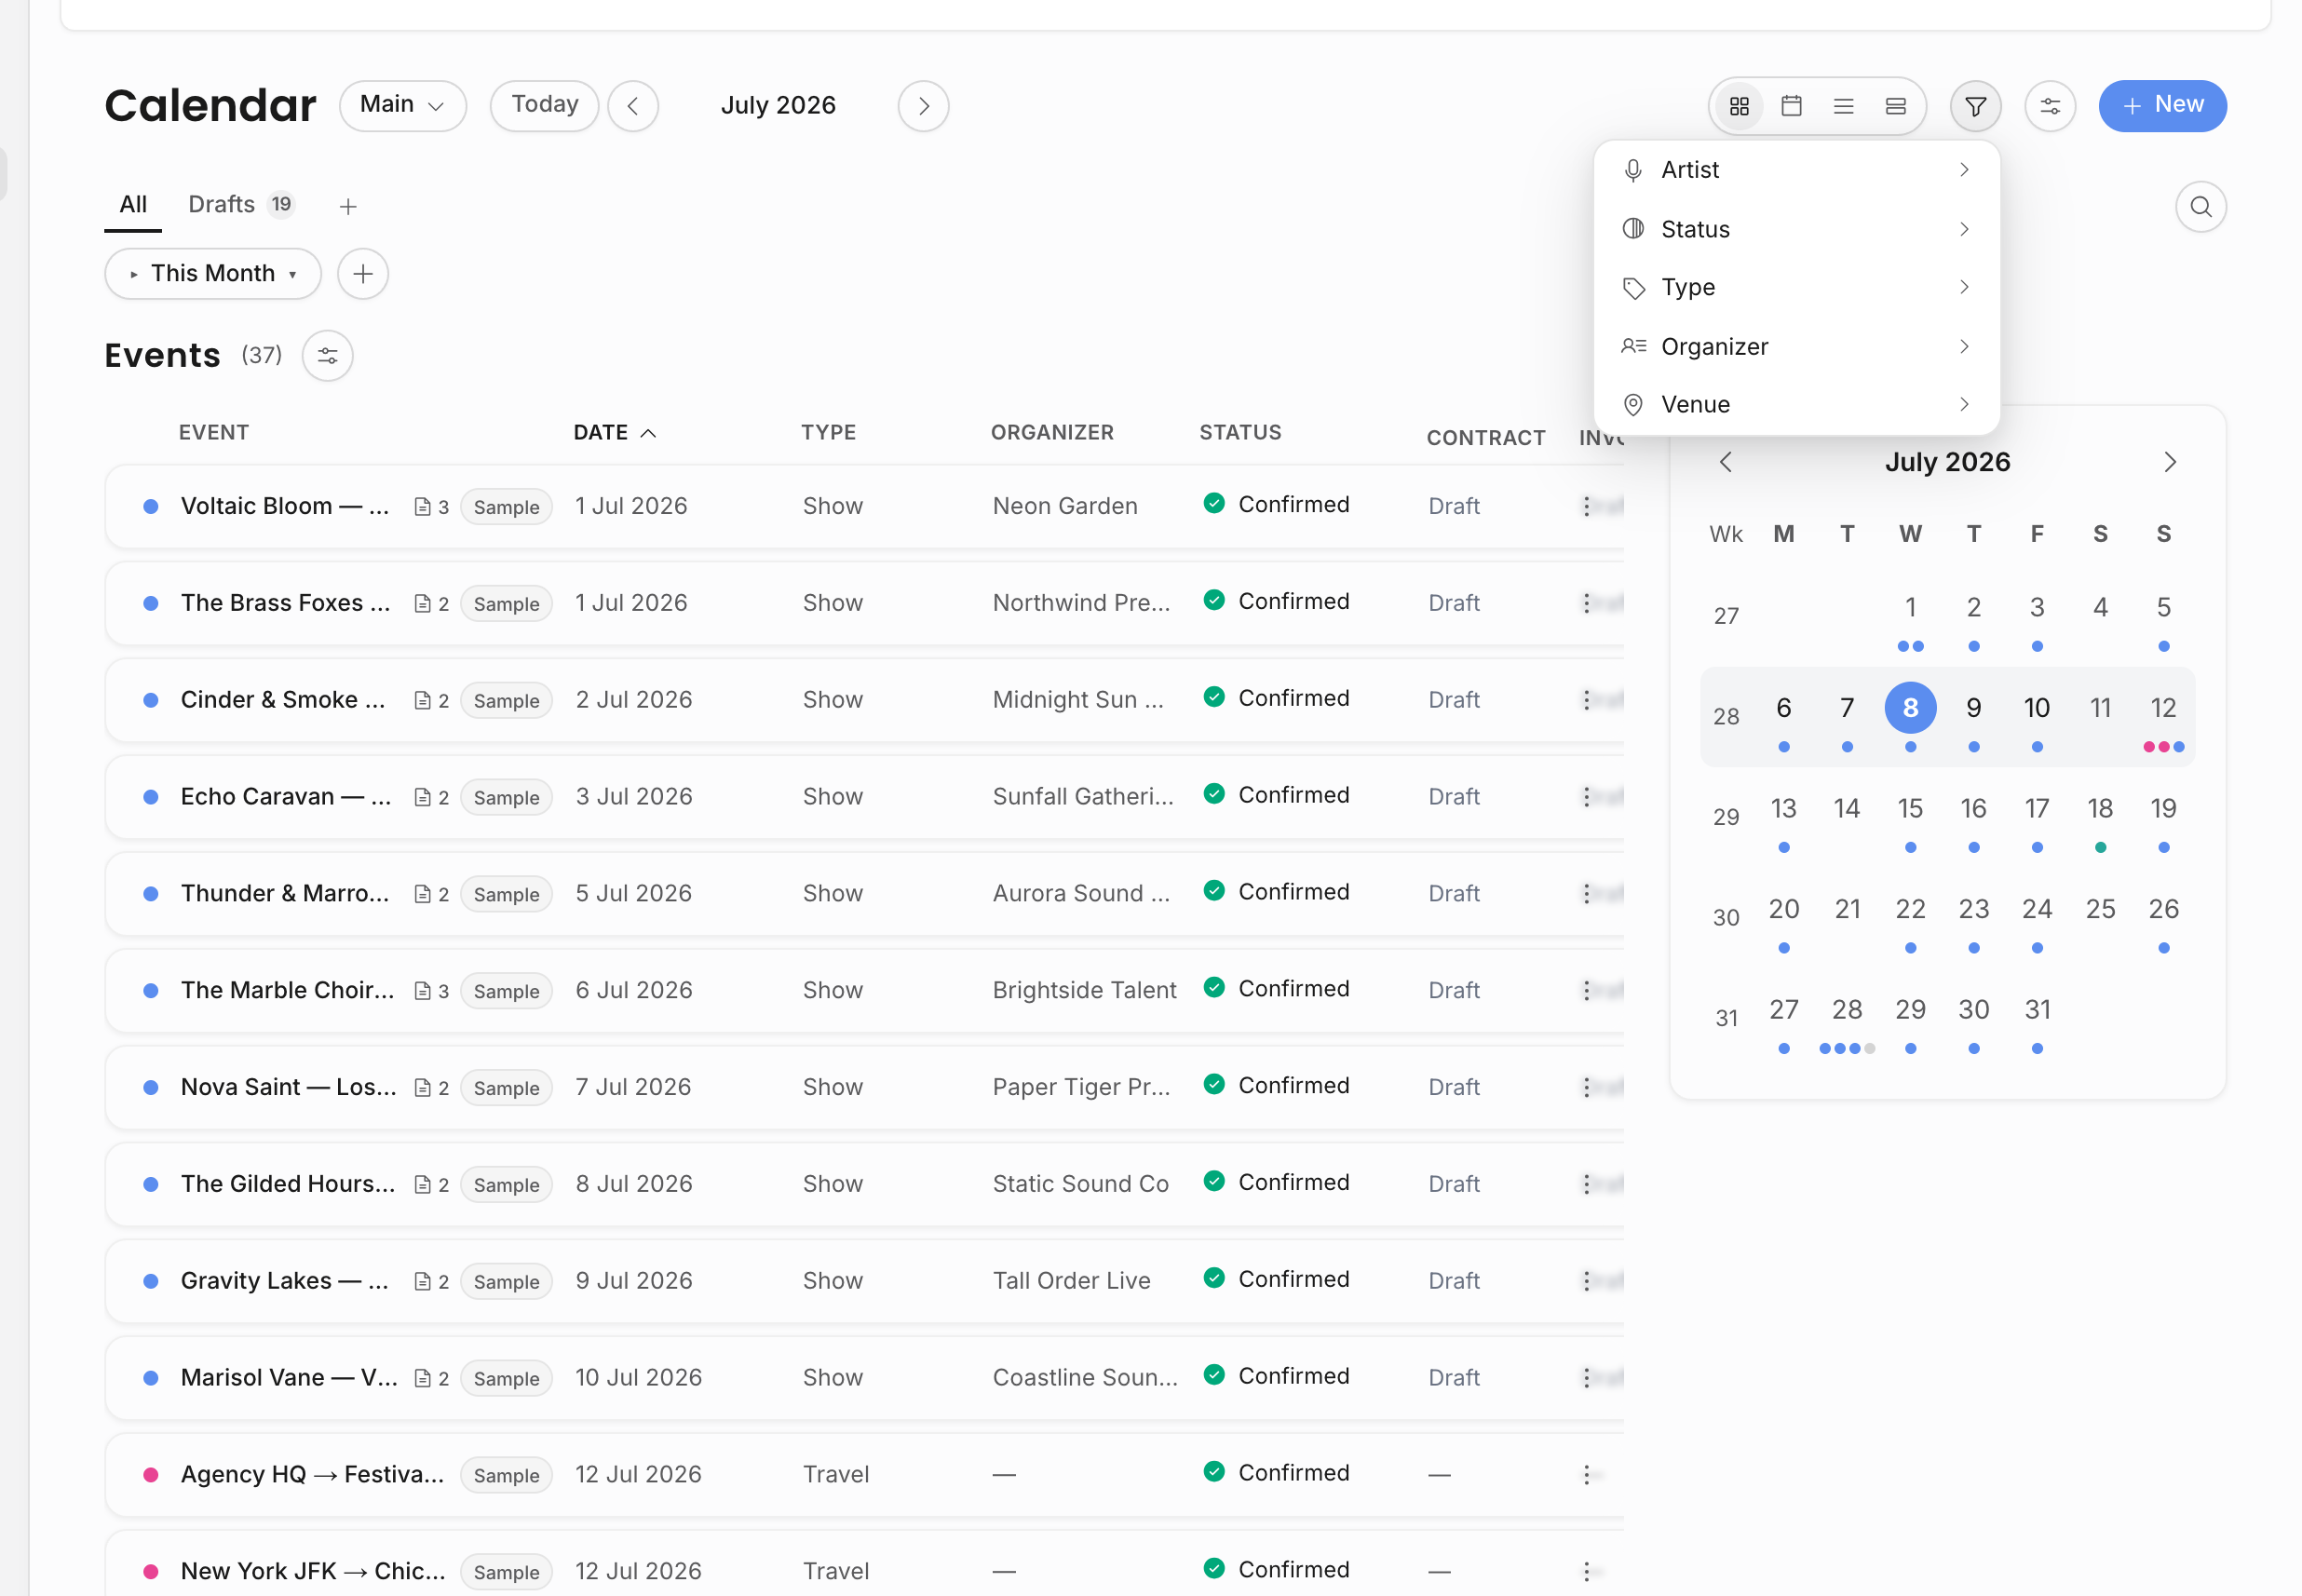Viewport: 2302px width, 1596px height.
Task: Open row menu for Voltaic Bloom event
Action: coord(1586,506)
